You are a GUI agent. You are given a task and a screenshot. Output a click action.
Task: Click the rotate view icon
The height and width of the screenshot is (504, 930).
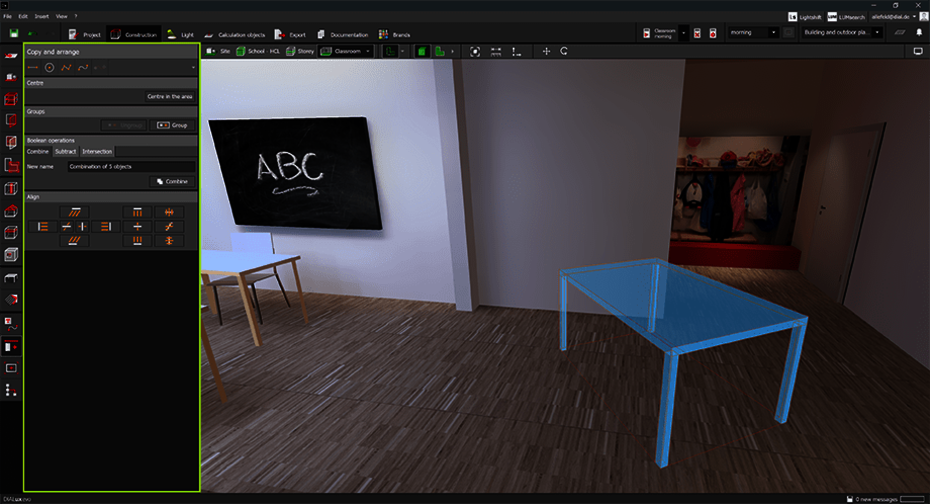[564, 51]
